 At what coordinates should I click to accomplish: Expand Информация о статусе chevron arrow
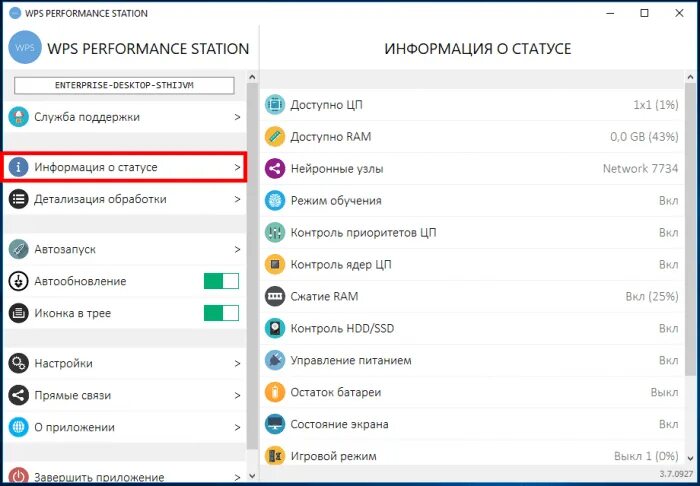(x=238, y=167)
